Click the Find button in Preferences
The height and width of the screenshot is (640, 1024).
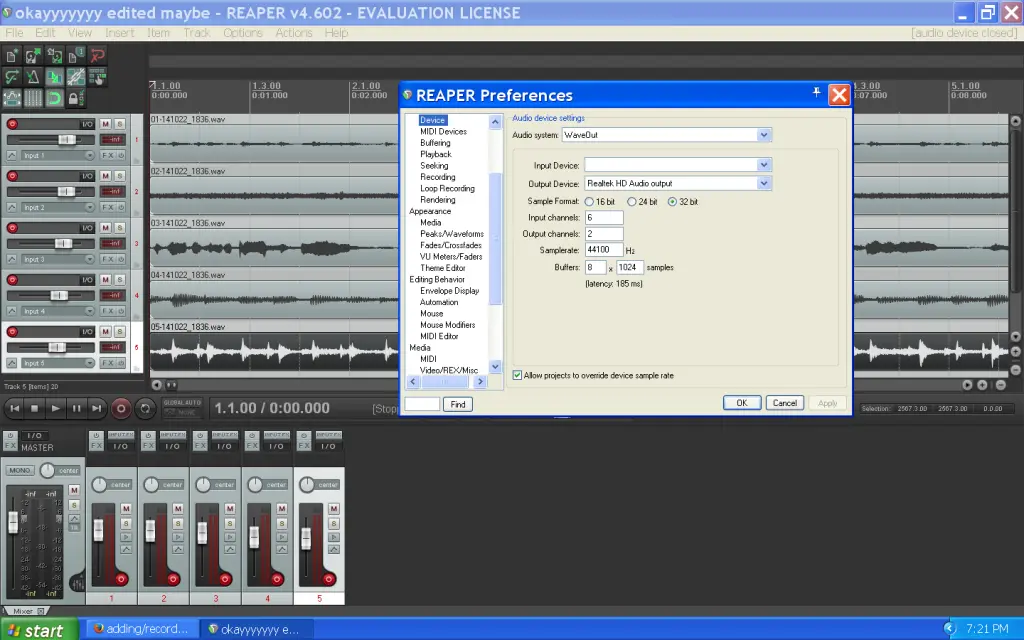tap(458, 404)
